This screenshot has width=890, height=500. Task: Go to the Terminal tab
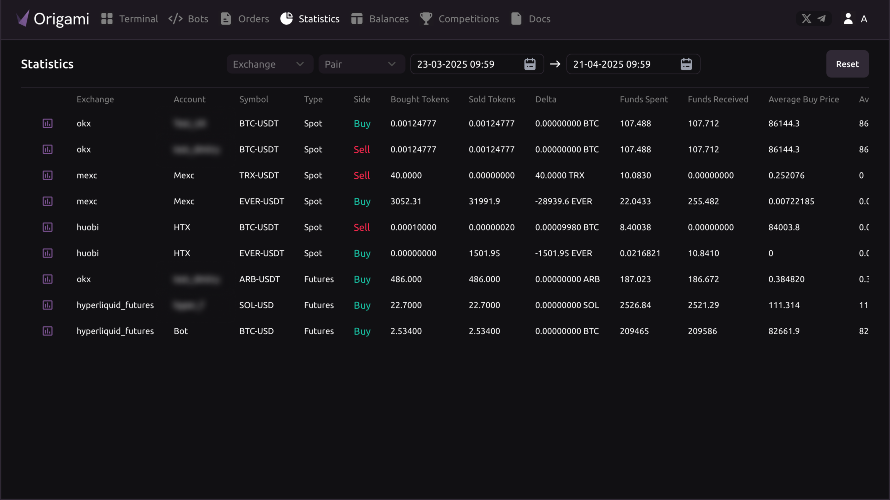pos(129,19)
